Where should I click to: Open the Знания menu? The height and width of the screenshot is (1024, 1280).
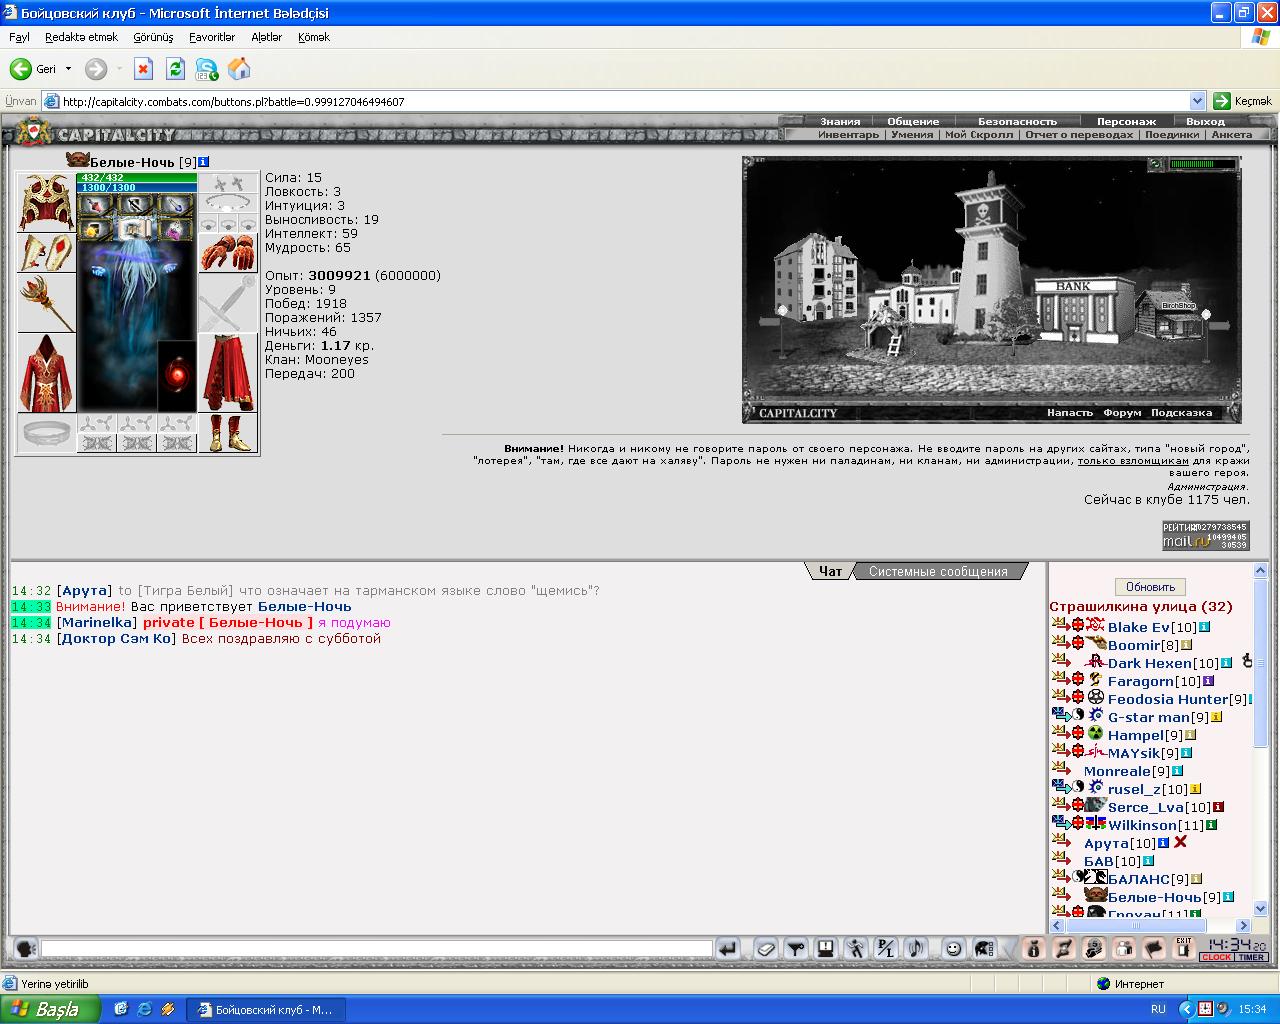click(840, 121)
